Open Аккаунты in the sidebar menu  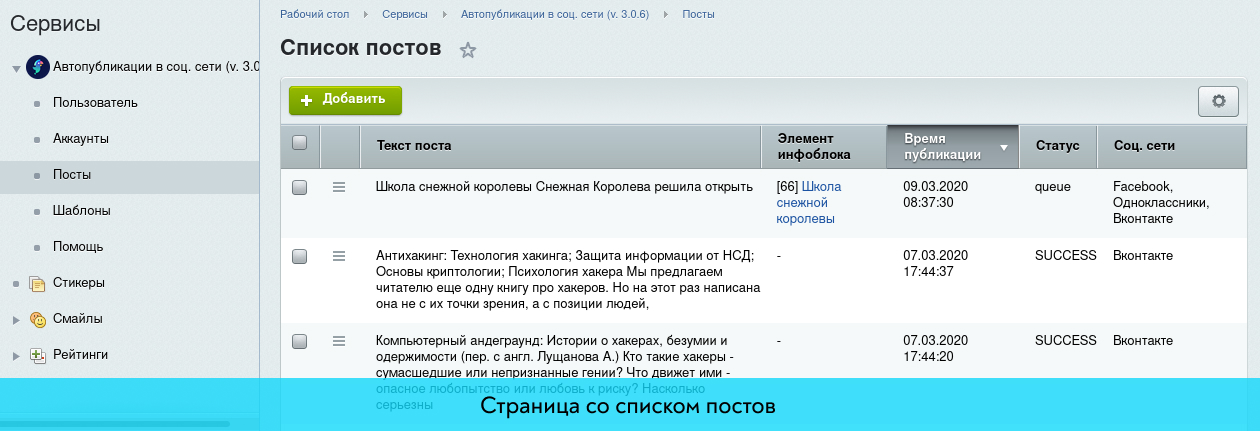pyautogui.click(x=81, y=139)
